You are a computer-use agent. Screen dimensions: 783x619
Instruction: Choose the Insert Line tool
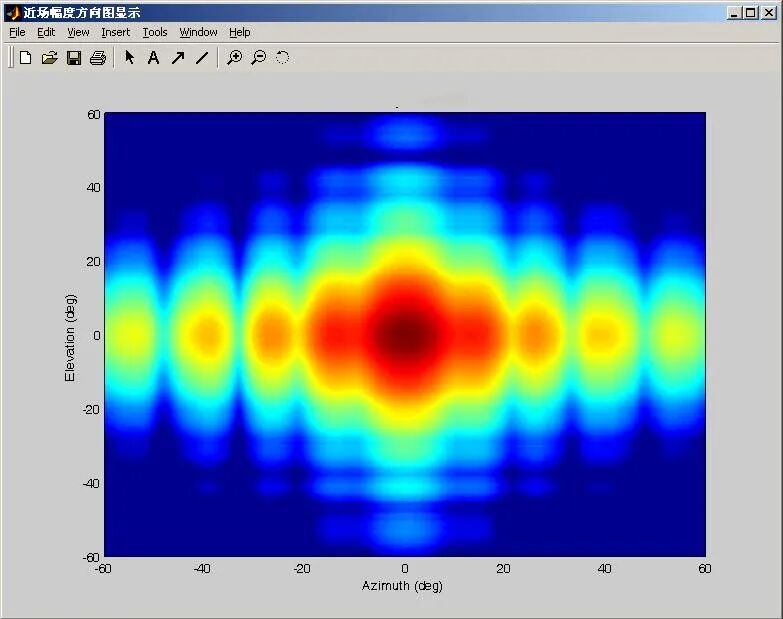(x=202, y=58)
